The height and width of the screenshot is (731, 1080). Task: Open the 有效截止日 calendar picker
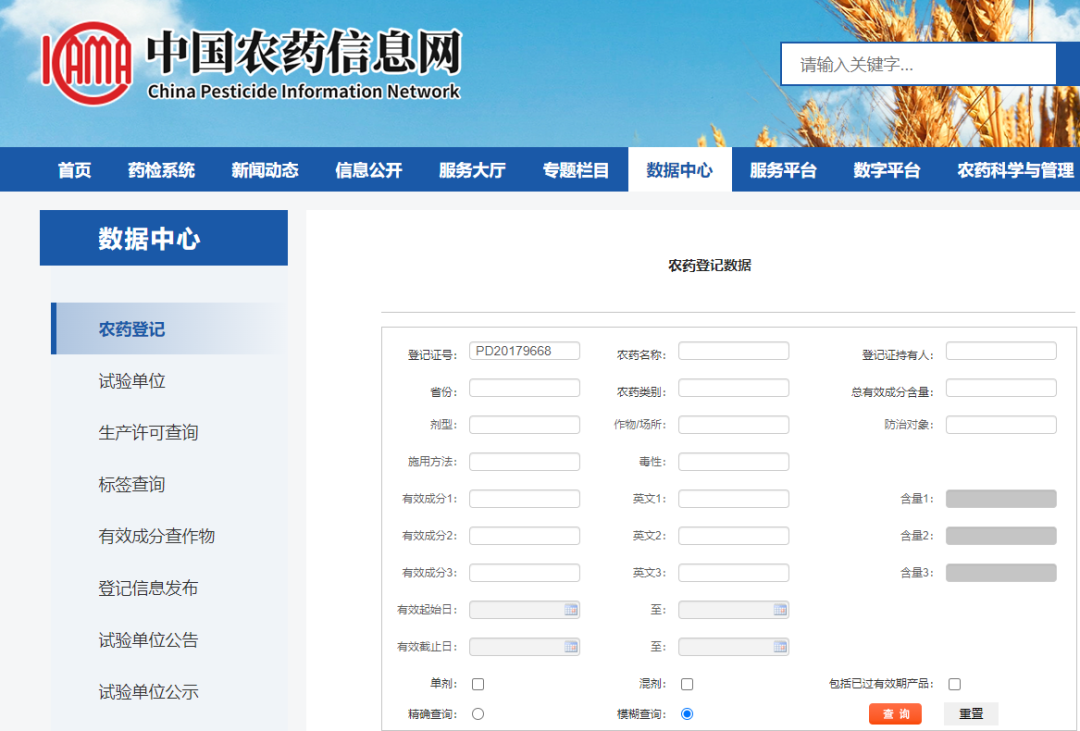tap(569, 646)
